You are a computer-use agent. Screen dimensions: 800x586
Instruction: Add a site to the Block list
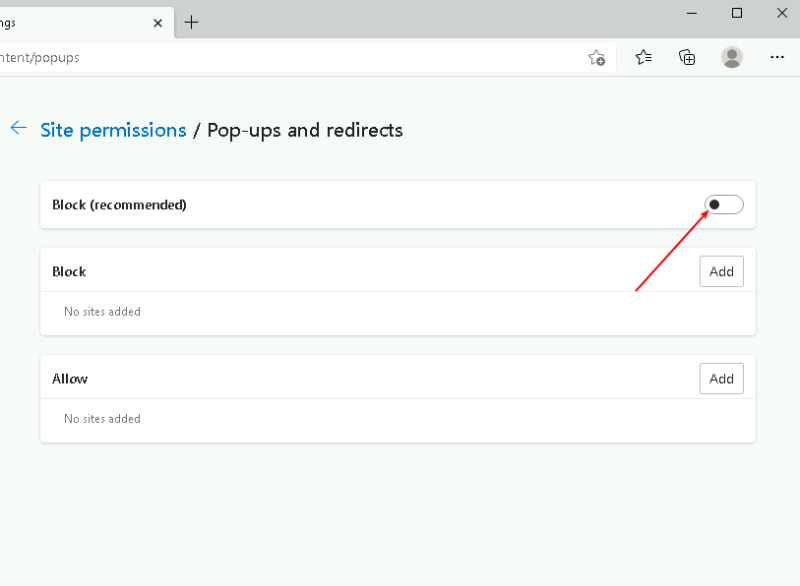click(721, 271)
